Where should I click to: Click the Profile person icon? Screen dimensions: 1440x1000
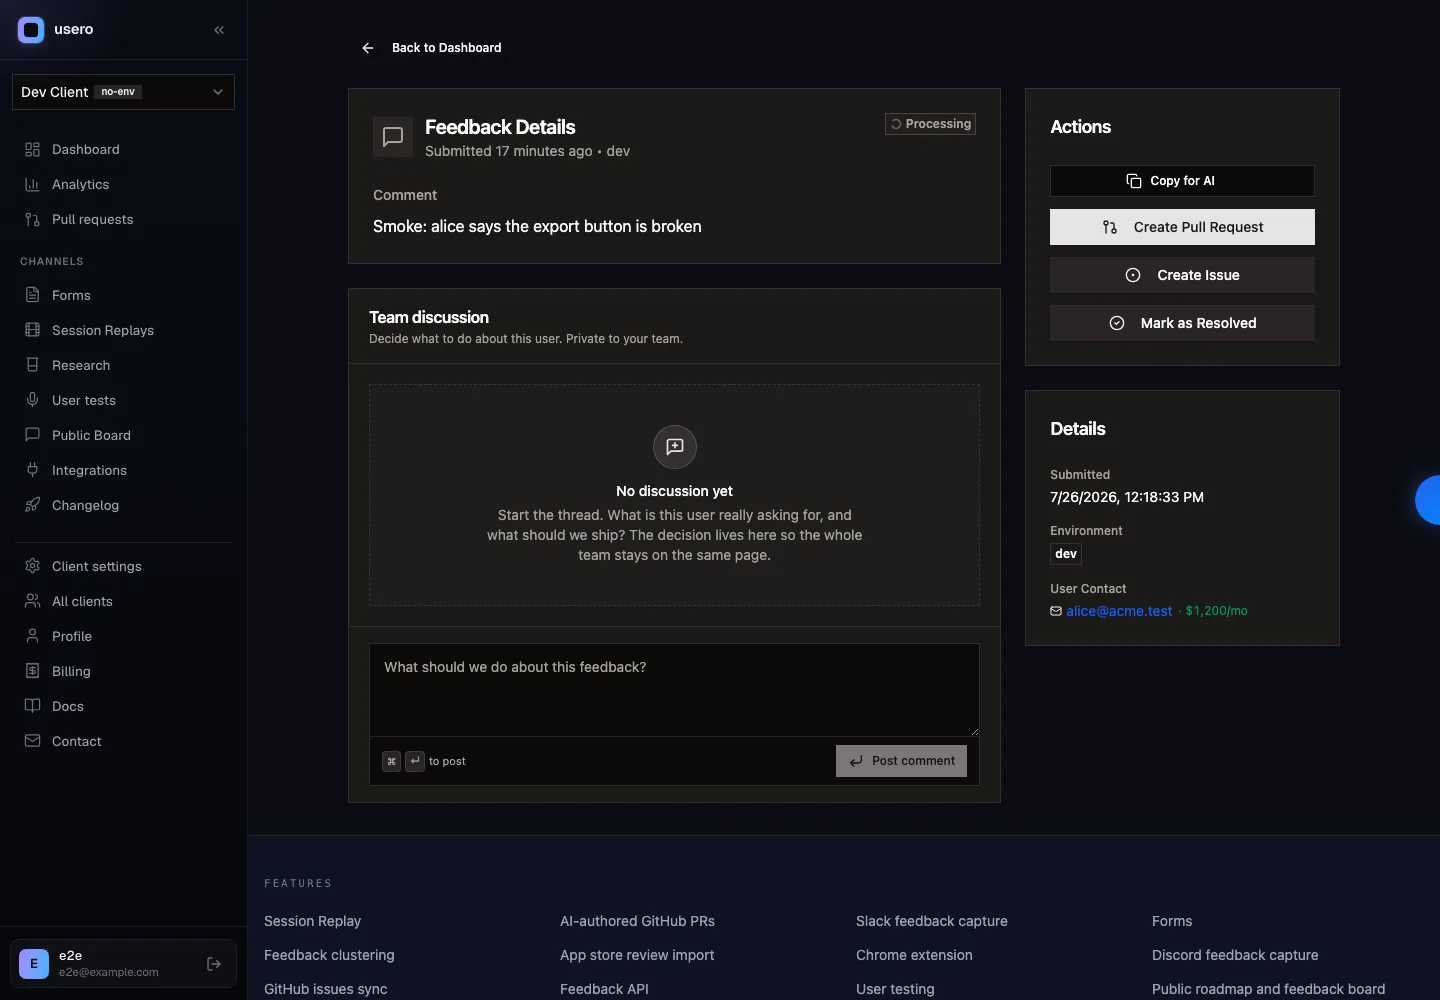pos(32,636)
